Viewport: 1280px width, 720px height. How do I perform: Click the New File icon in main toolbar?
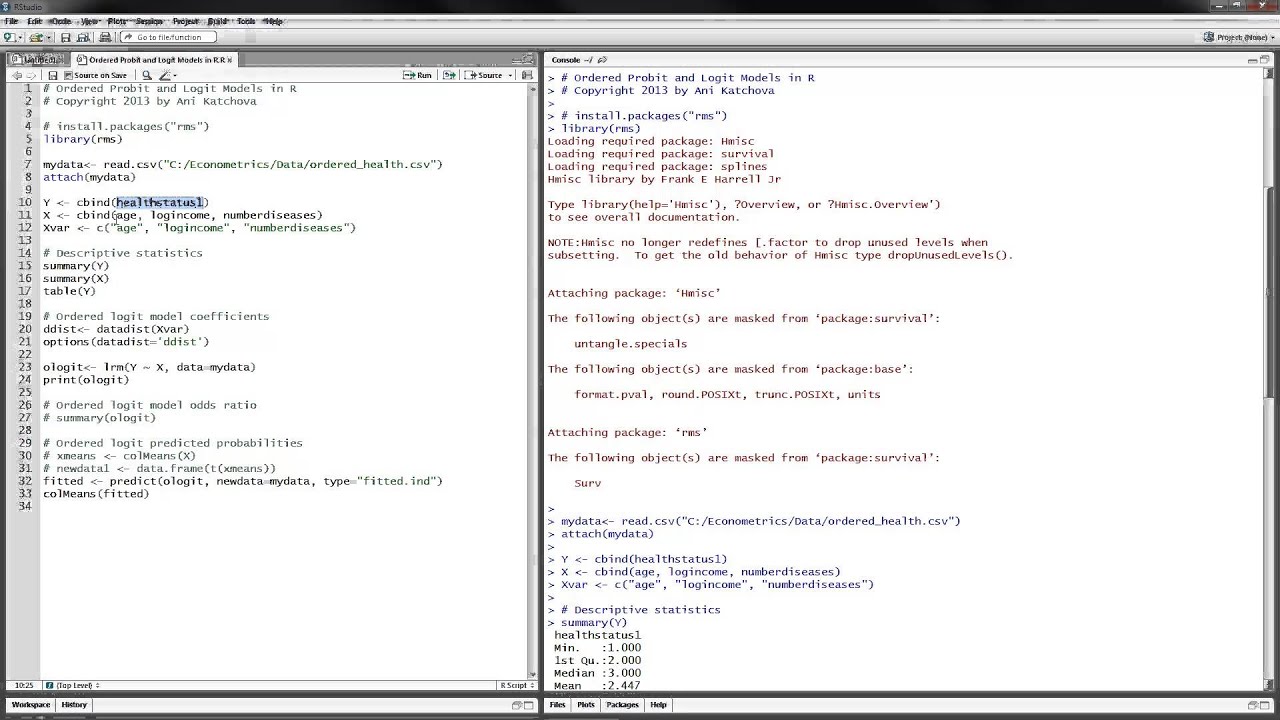9,37
